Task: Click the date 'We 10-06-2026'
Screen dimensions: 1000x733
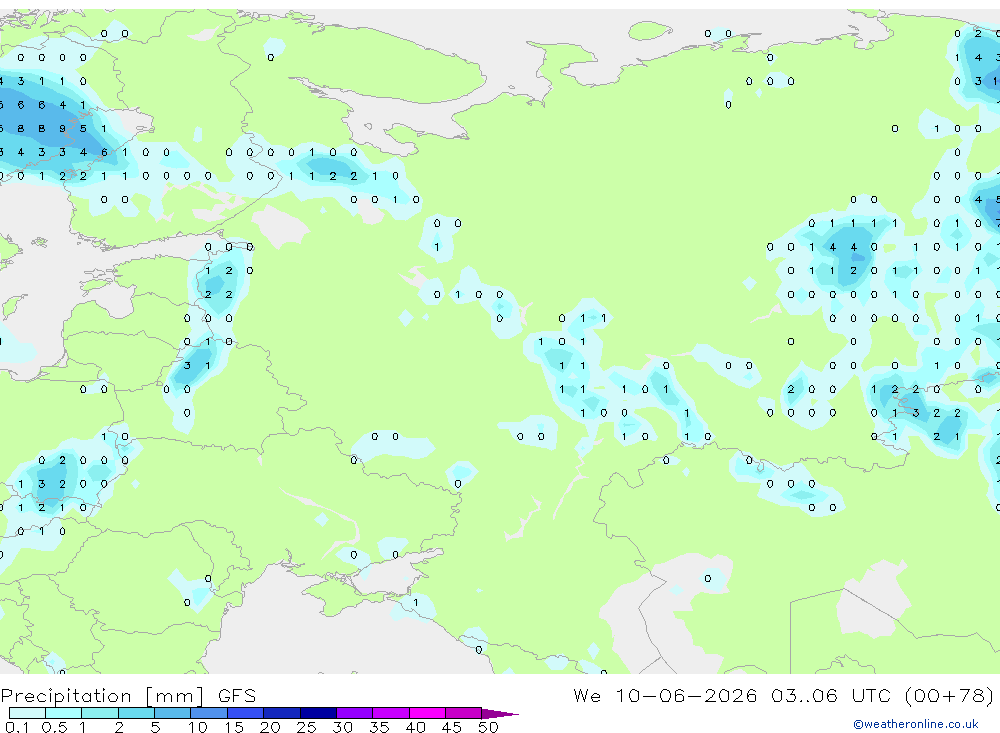Action: coord(665,695)
